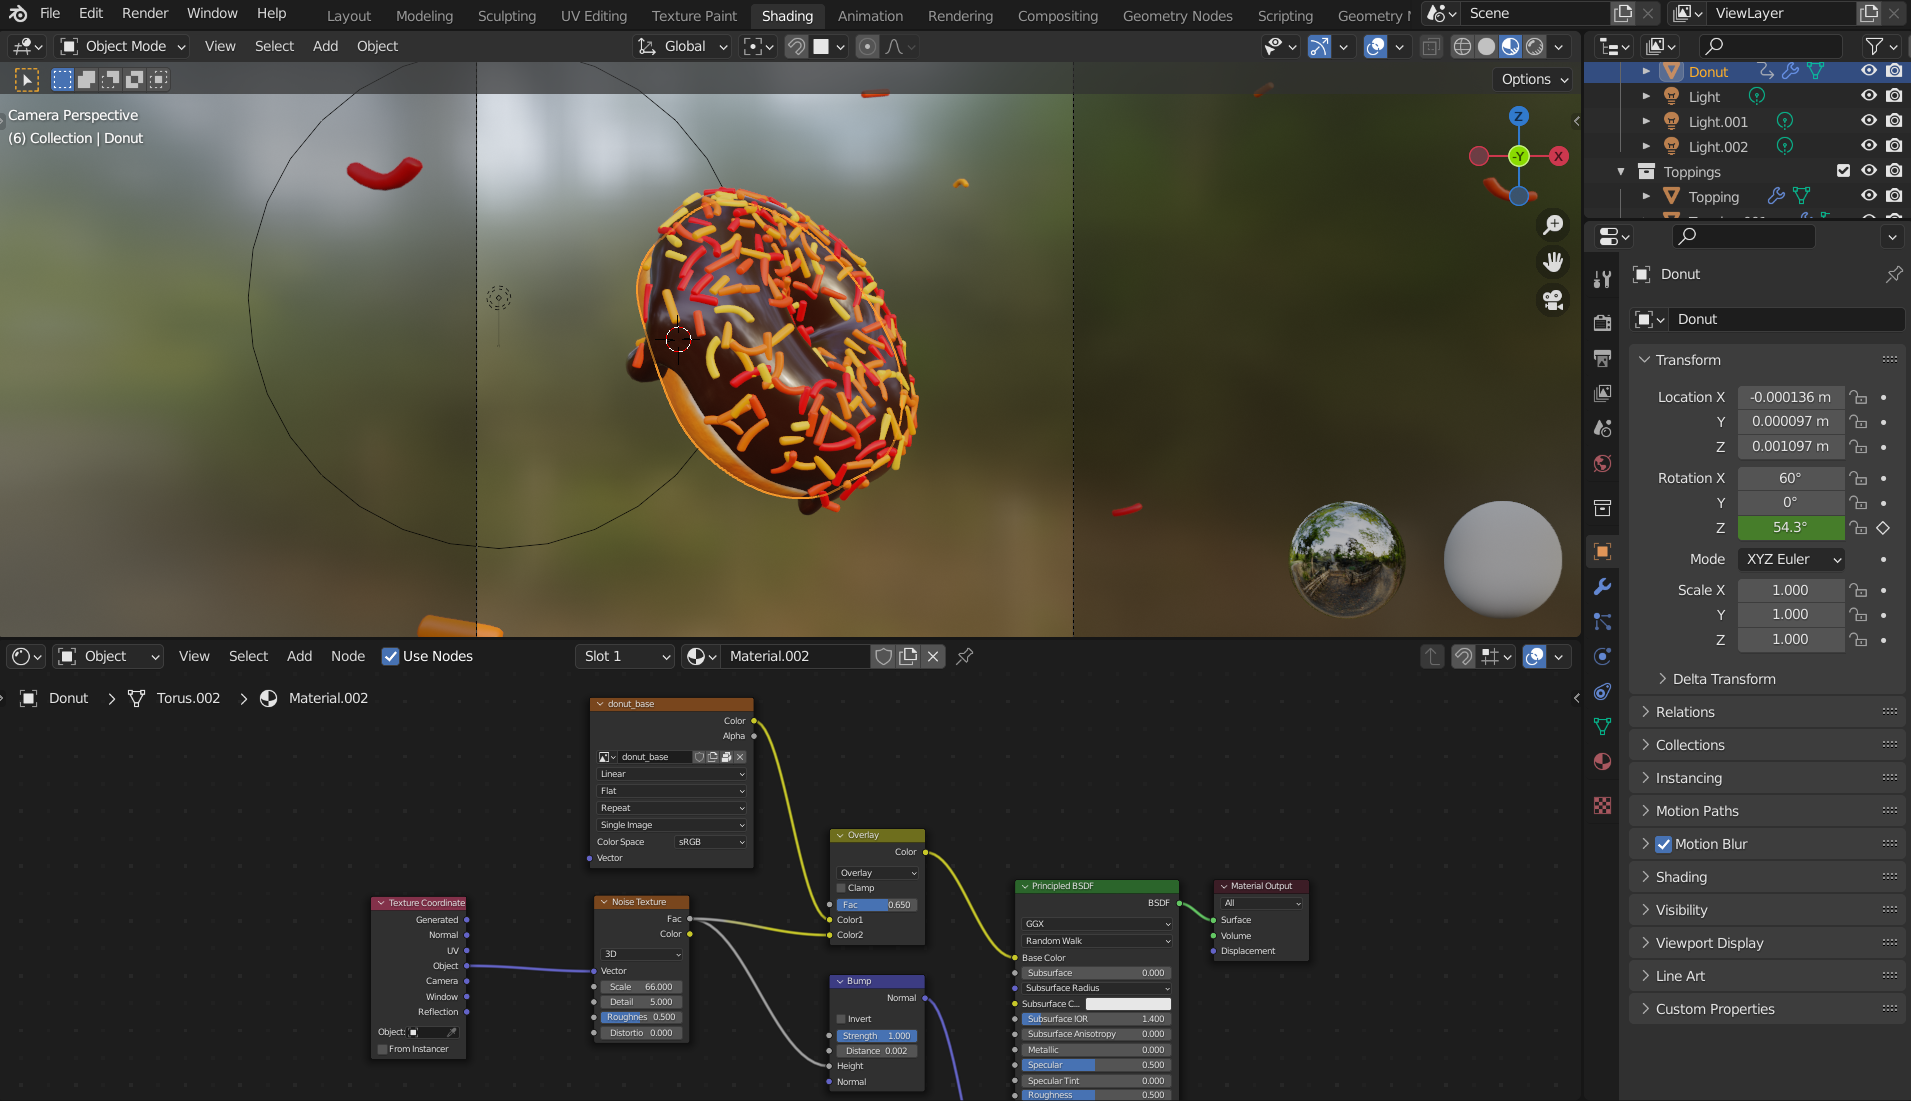This screenshot has width=1911, height=1101.
Task: Open the Particles properties tab
Action: (1602, 622)
